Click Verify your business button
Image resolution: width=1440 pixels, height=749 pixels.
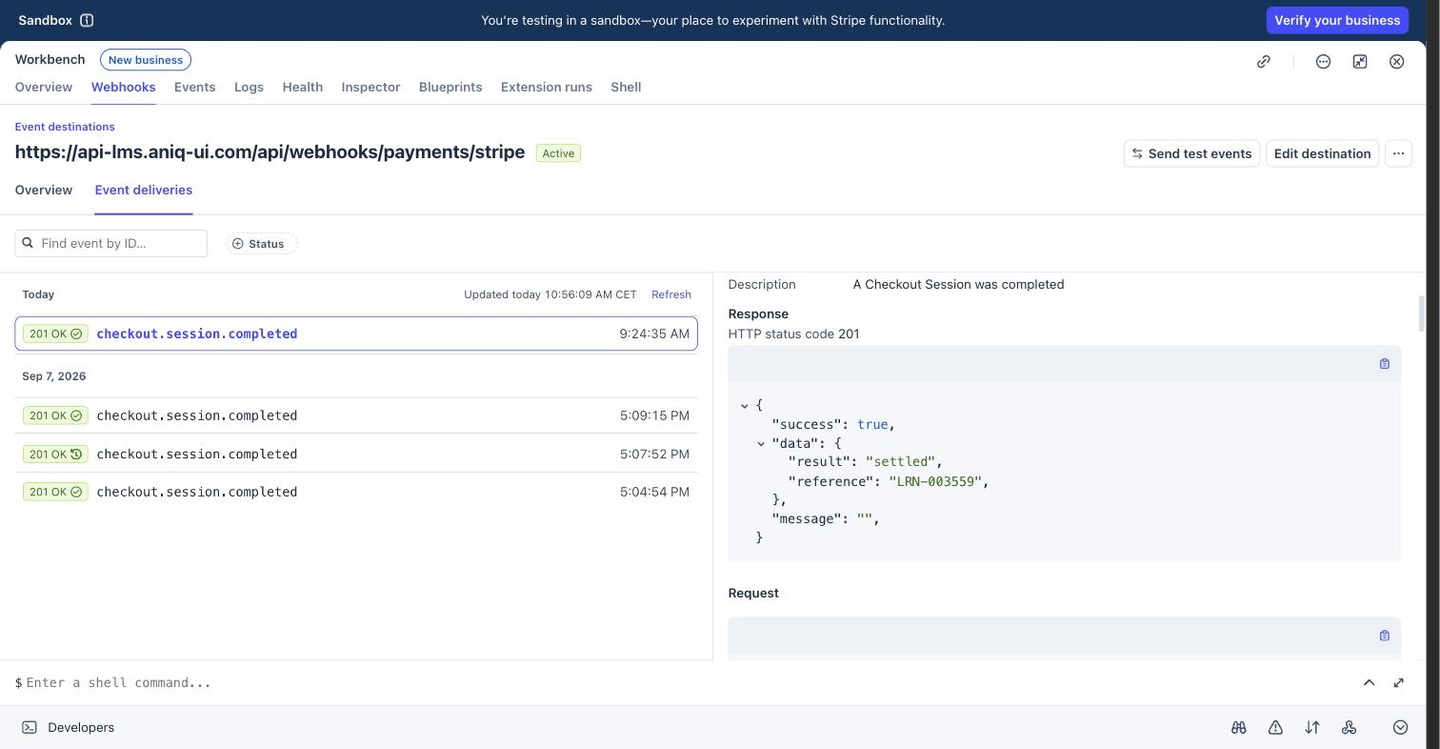tap(1337, 20)
